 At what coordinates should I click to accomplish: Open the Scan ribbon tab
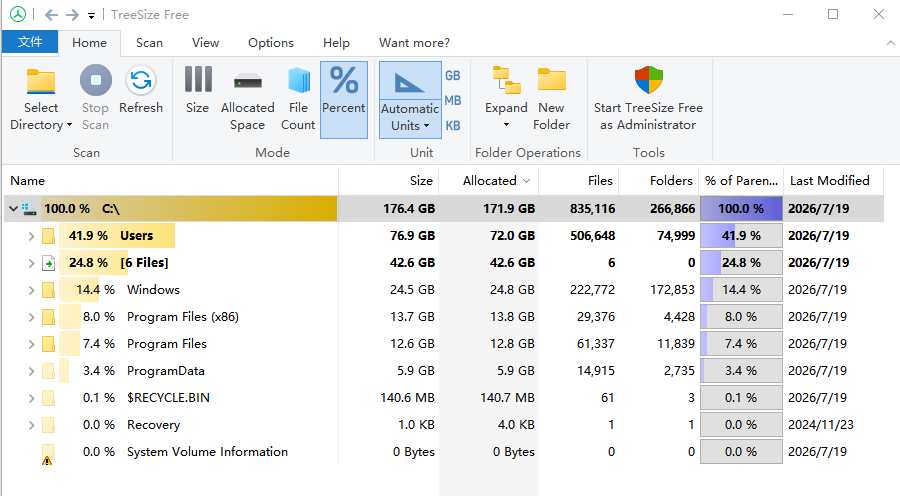pyautogui.click(x=149, y=43)
